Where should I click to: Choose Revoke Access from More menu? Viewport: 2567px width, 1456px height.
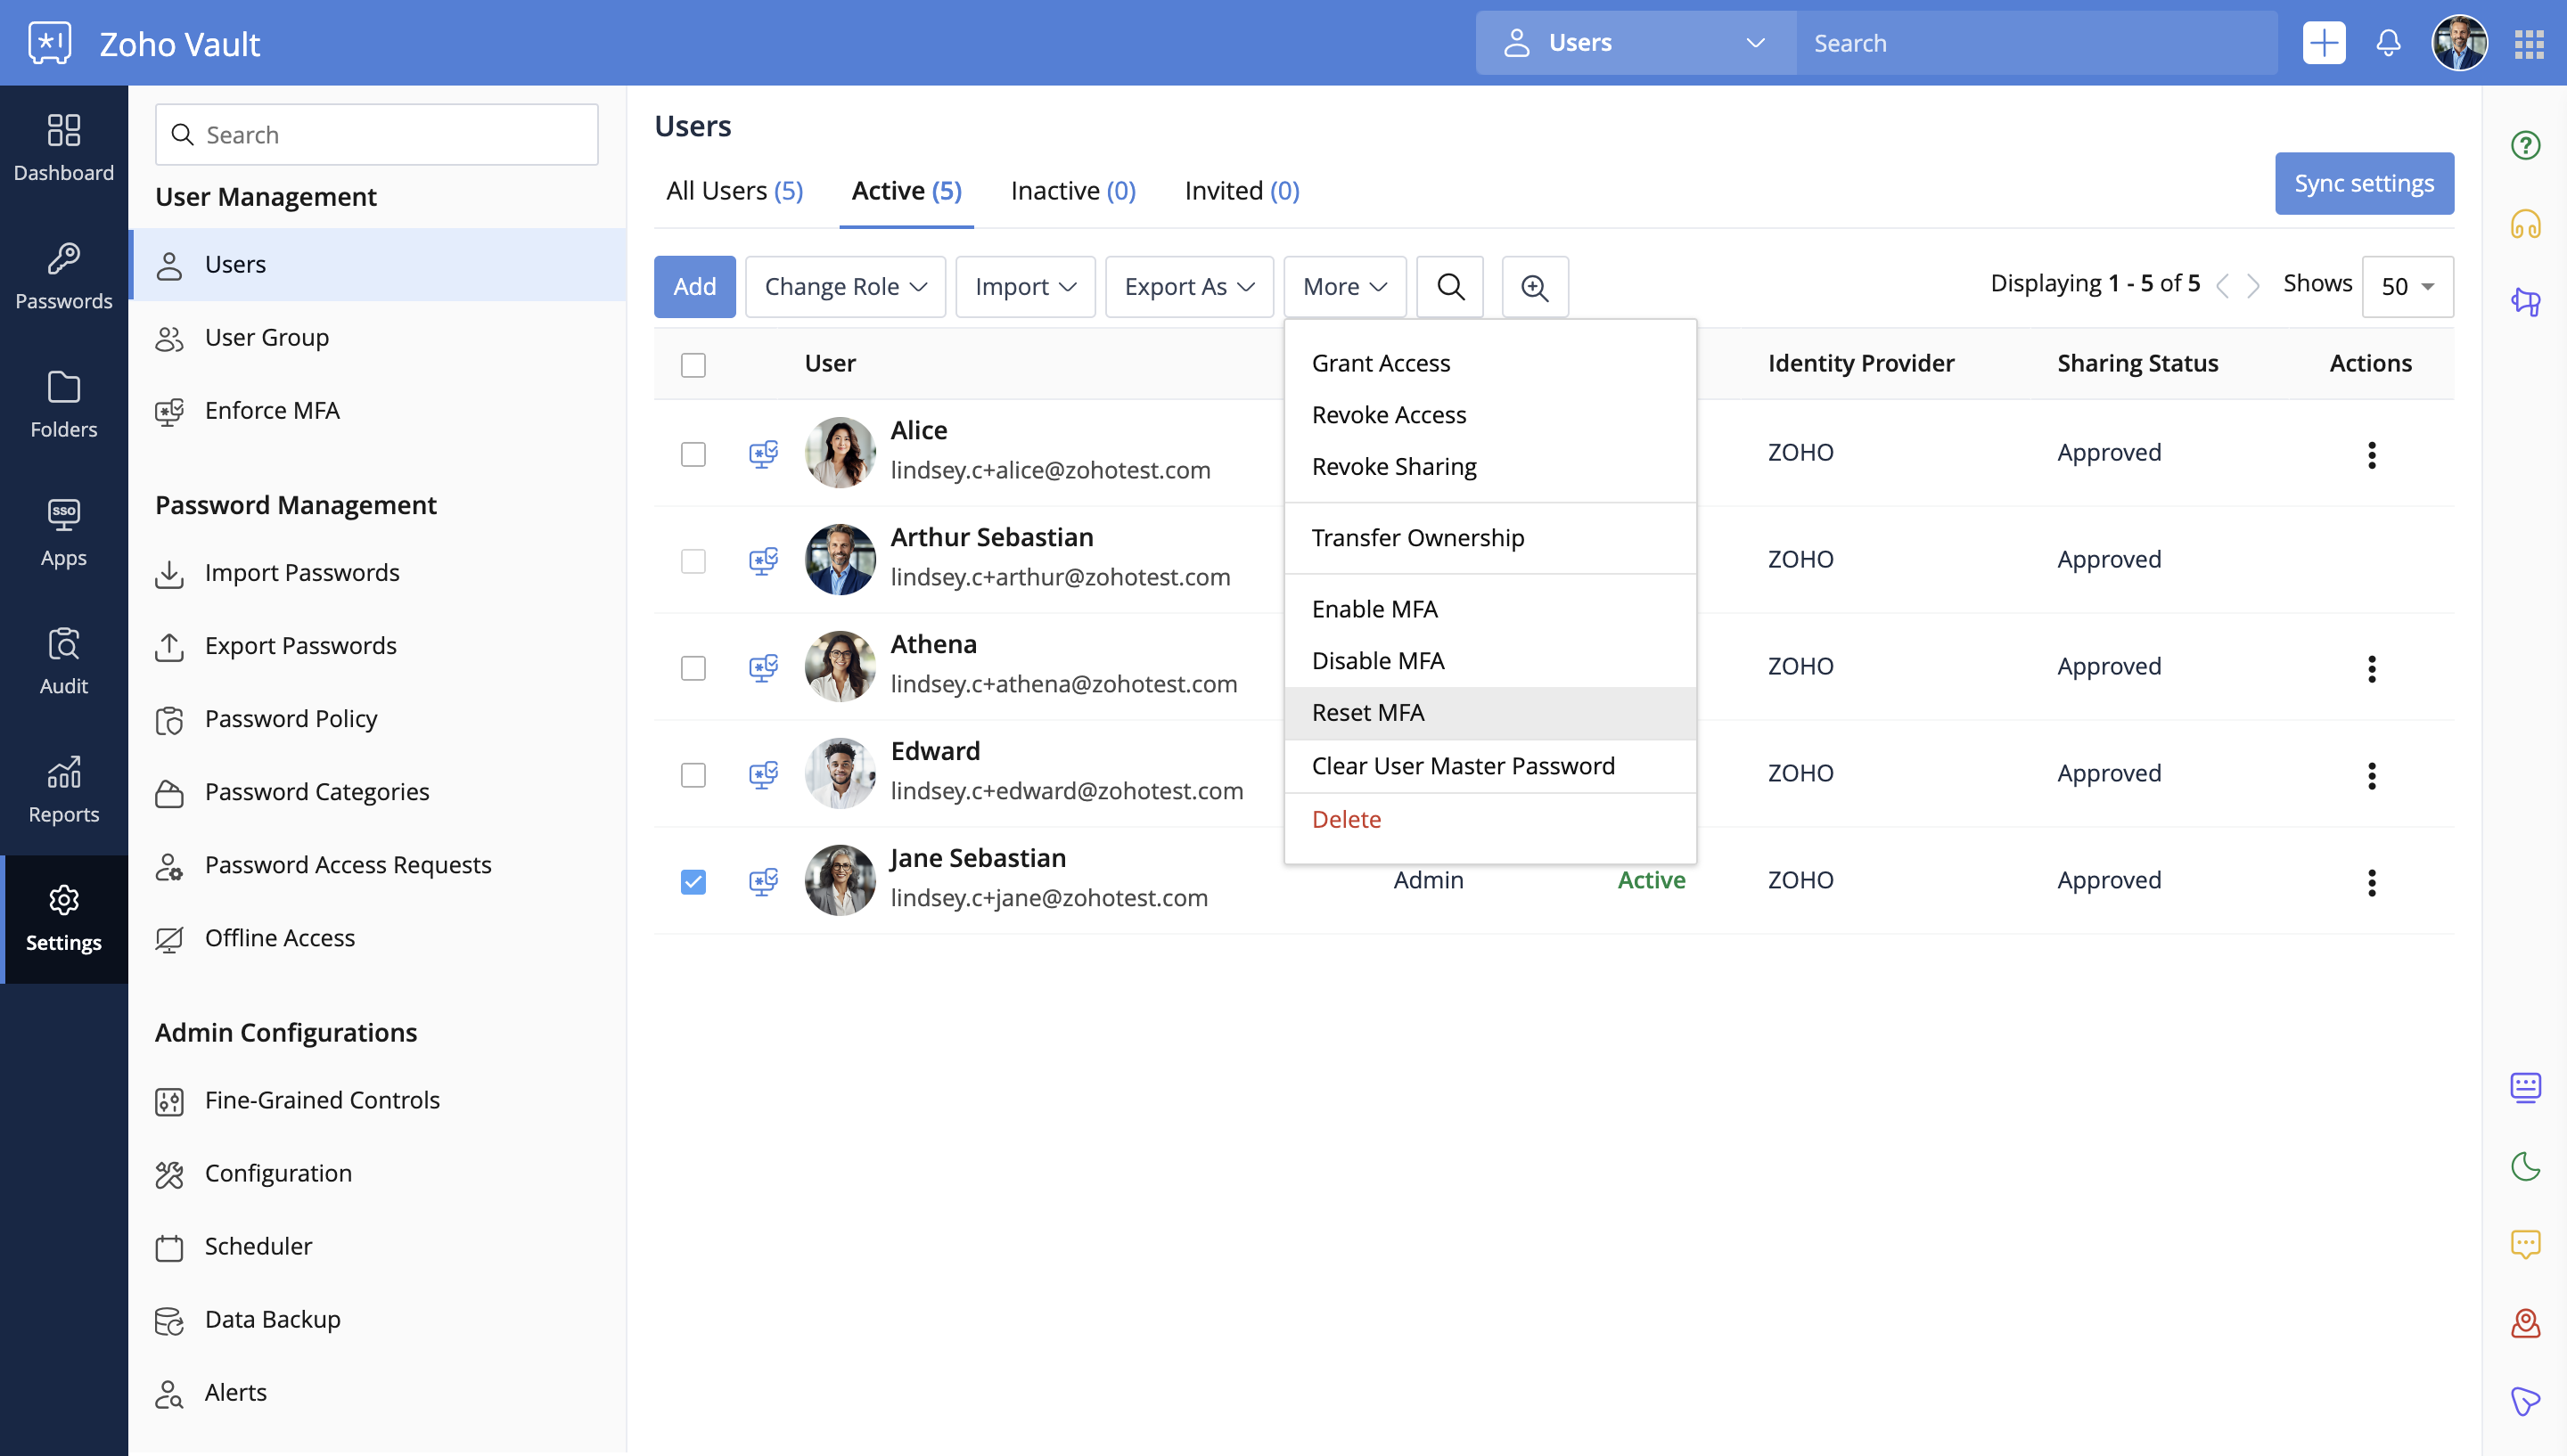[1490, 415]
